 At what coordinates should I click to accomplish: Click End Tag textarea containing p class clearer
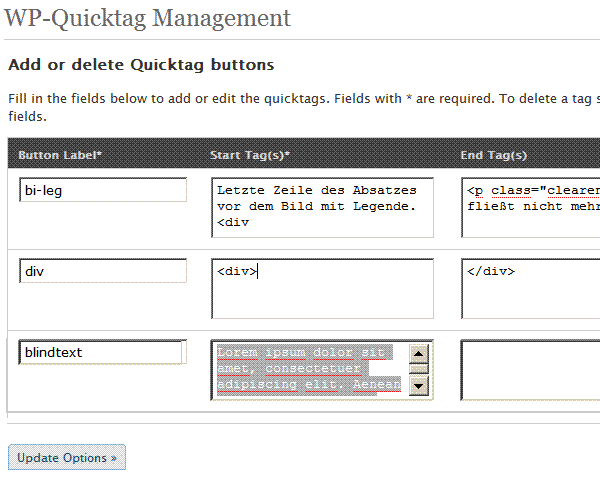coord(531,207)
